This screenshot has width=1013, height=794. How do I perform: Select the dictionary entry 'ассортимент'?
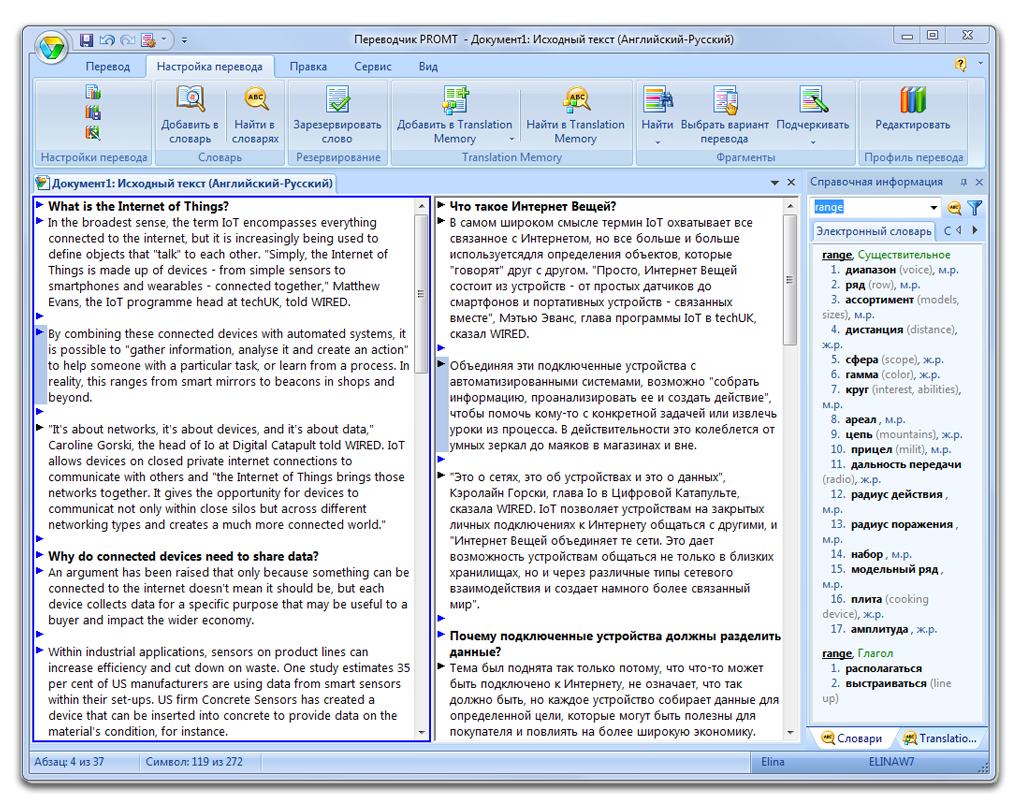(x=879, y=300)
